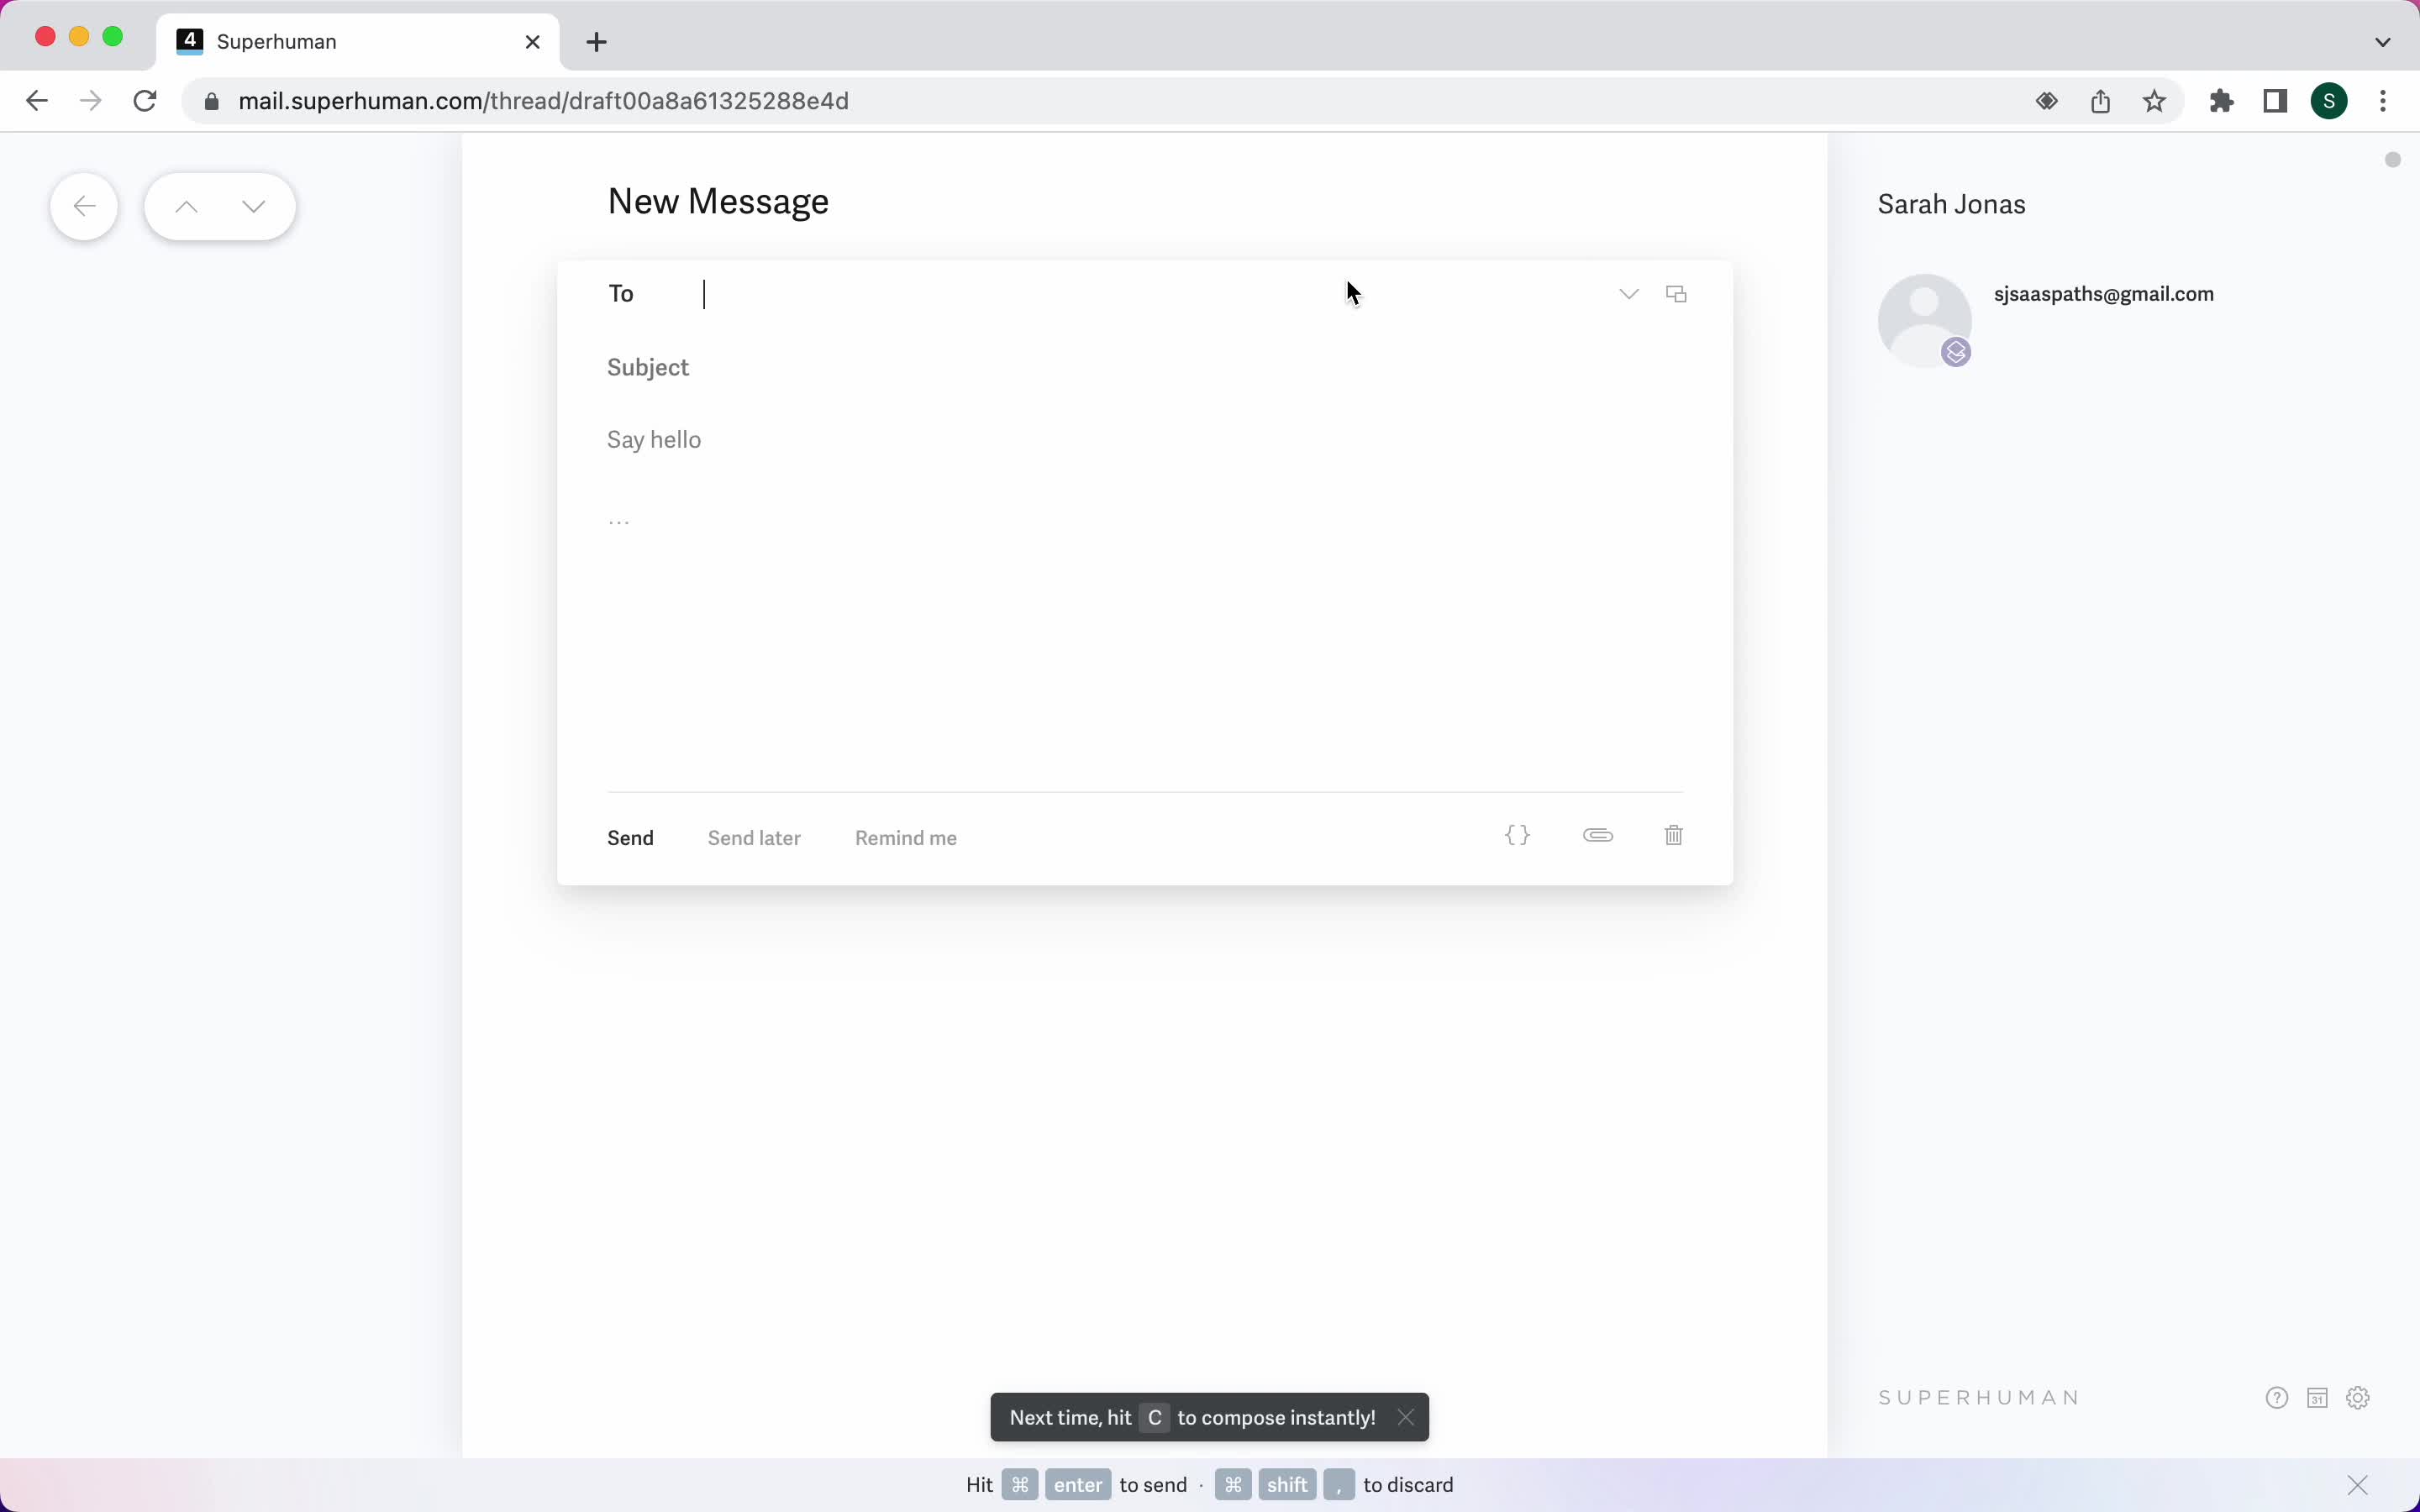This screenshot has height=1512, width=2420.
Task: Click the discard email trash icon
Action: point(1672,834)
